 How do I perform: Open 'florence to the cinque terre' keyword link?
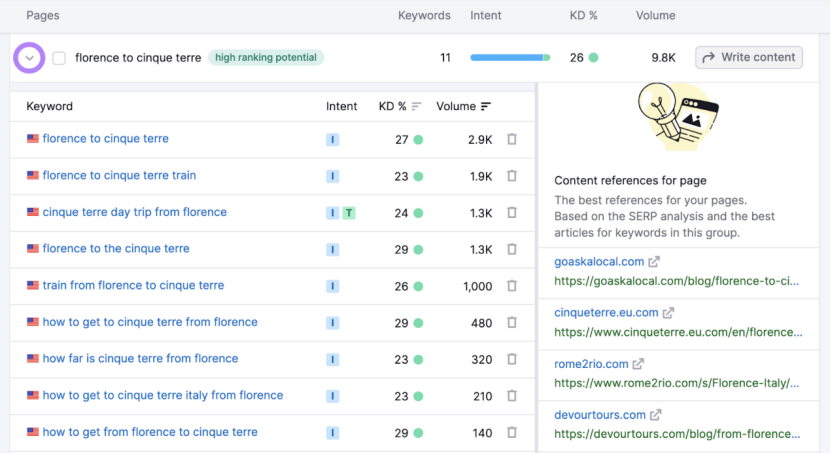point(116,249)
